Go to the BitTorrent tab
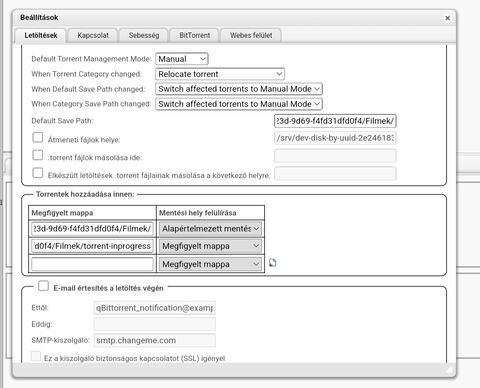480x388 pixels. tap(195, 35)
